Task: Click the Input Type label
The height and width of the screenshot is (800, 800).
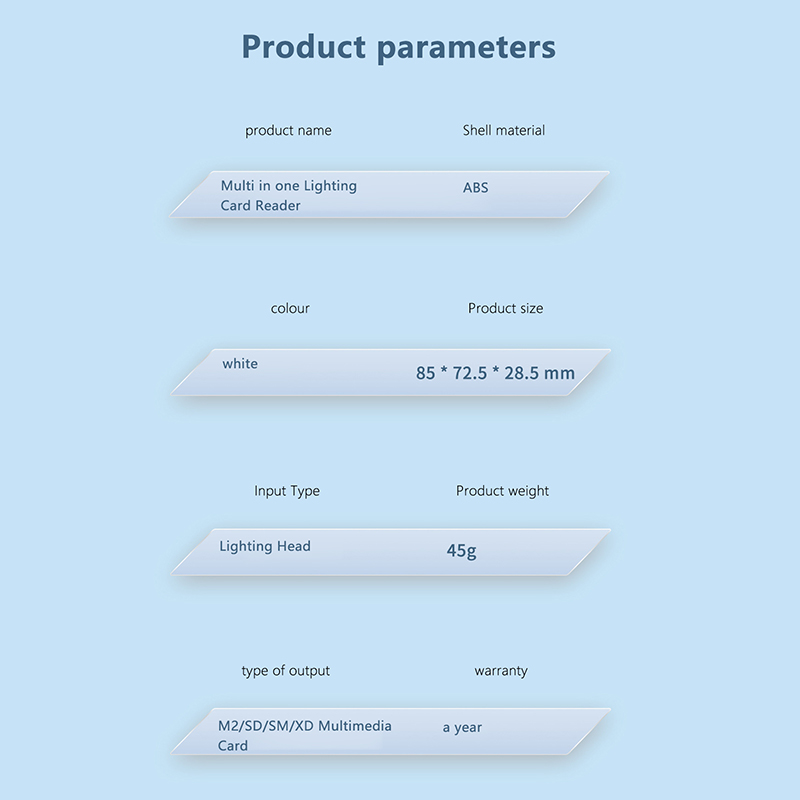Action: click(x=287, y=491)
